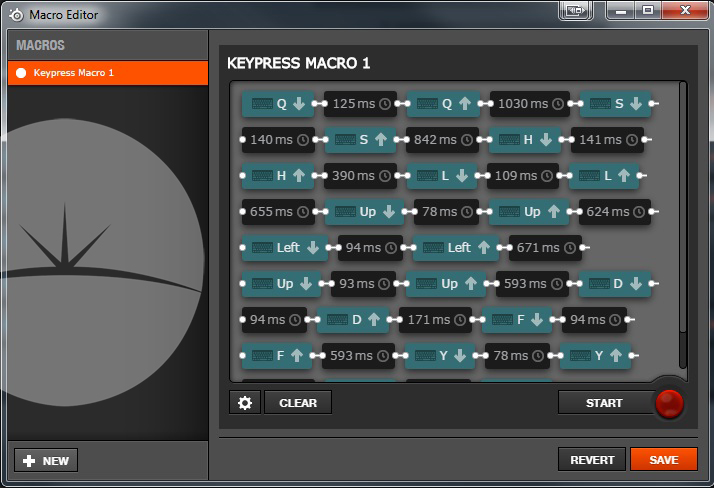The height and width of the screenshot is (488, 714).
Task: Select the 842 ms delay block
Action: [x=442, y=140]
